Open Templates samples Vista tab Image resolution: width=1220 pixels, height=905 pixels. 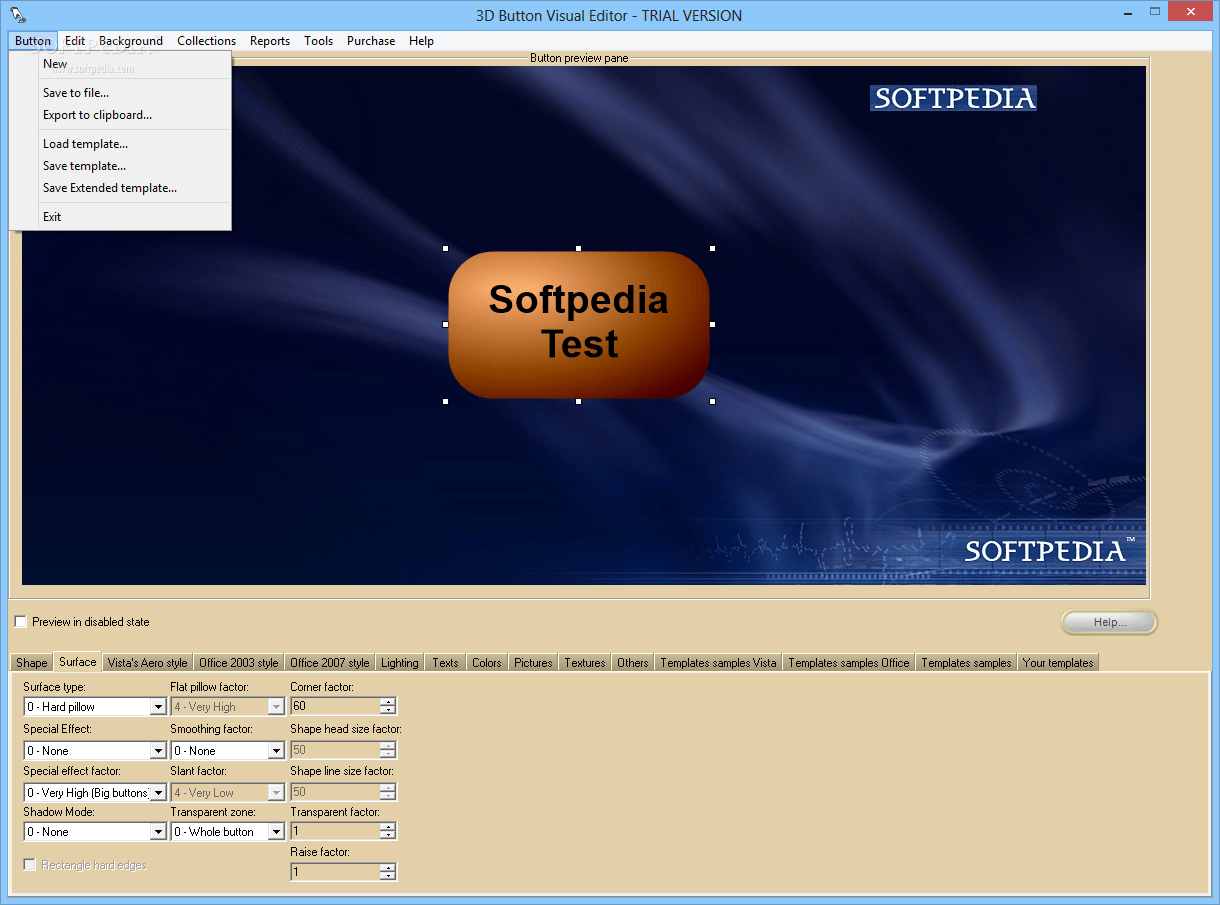click(x=718, y=663)
